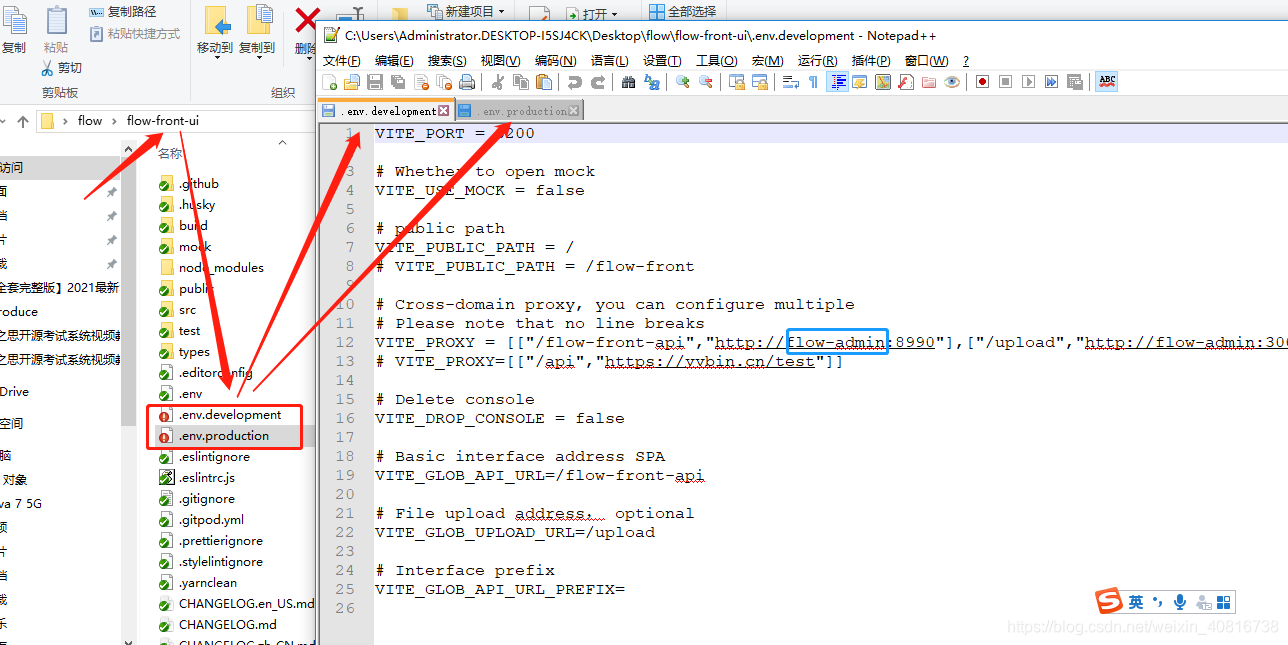
Task: Toggle the indent guide toolbar button
Action: [838, 82]
